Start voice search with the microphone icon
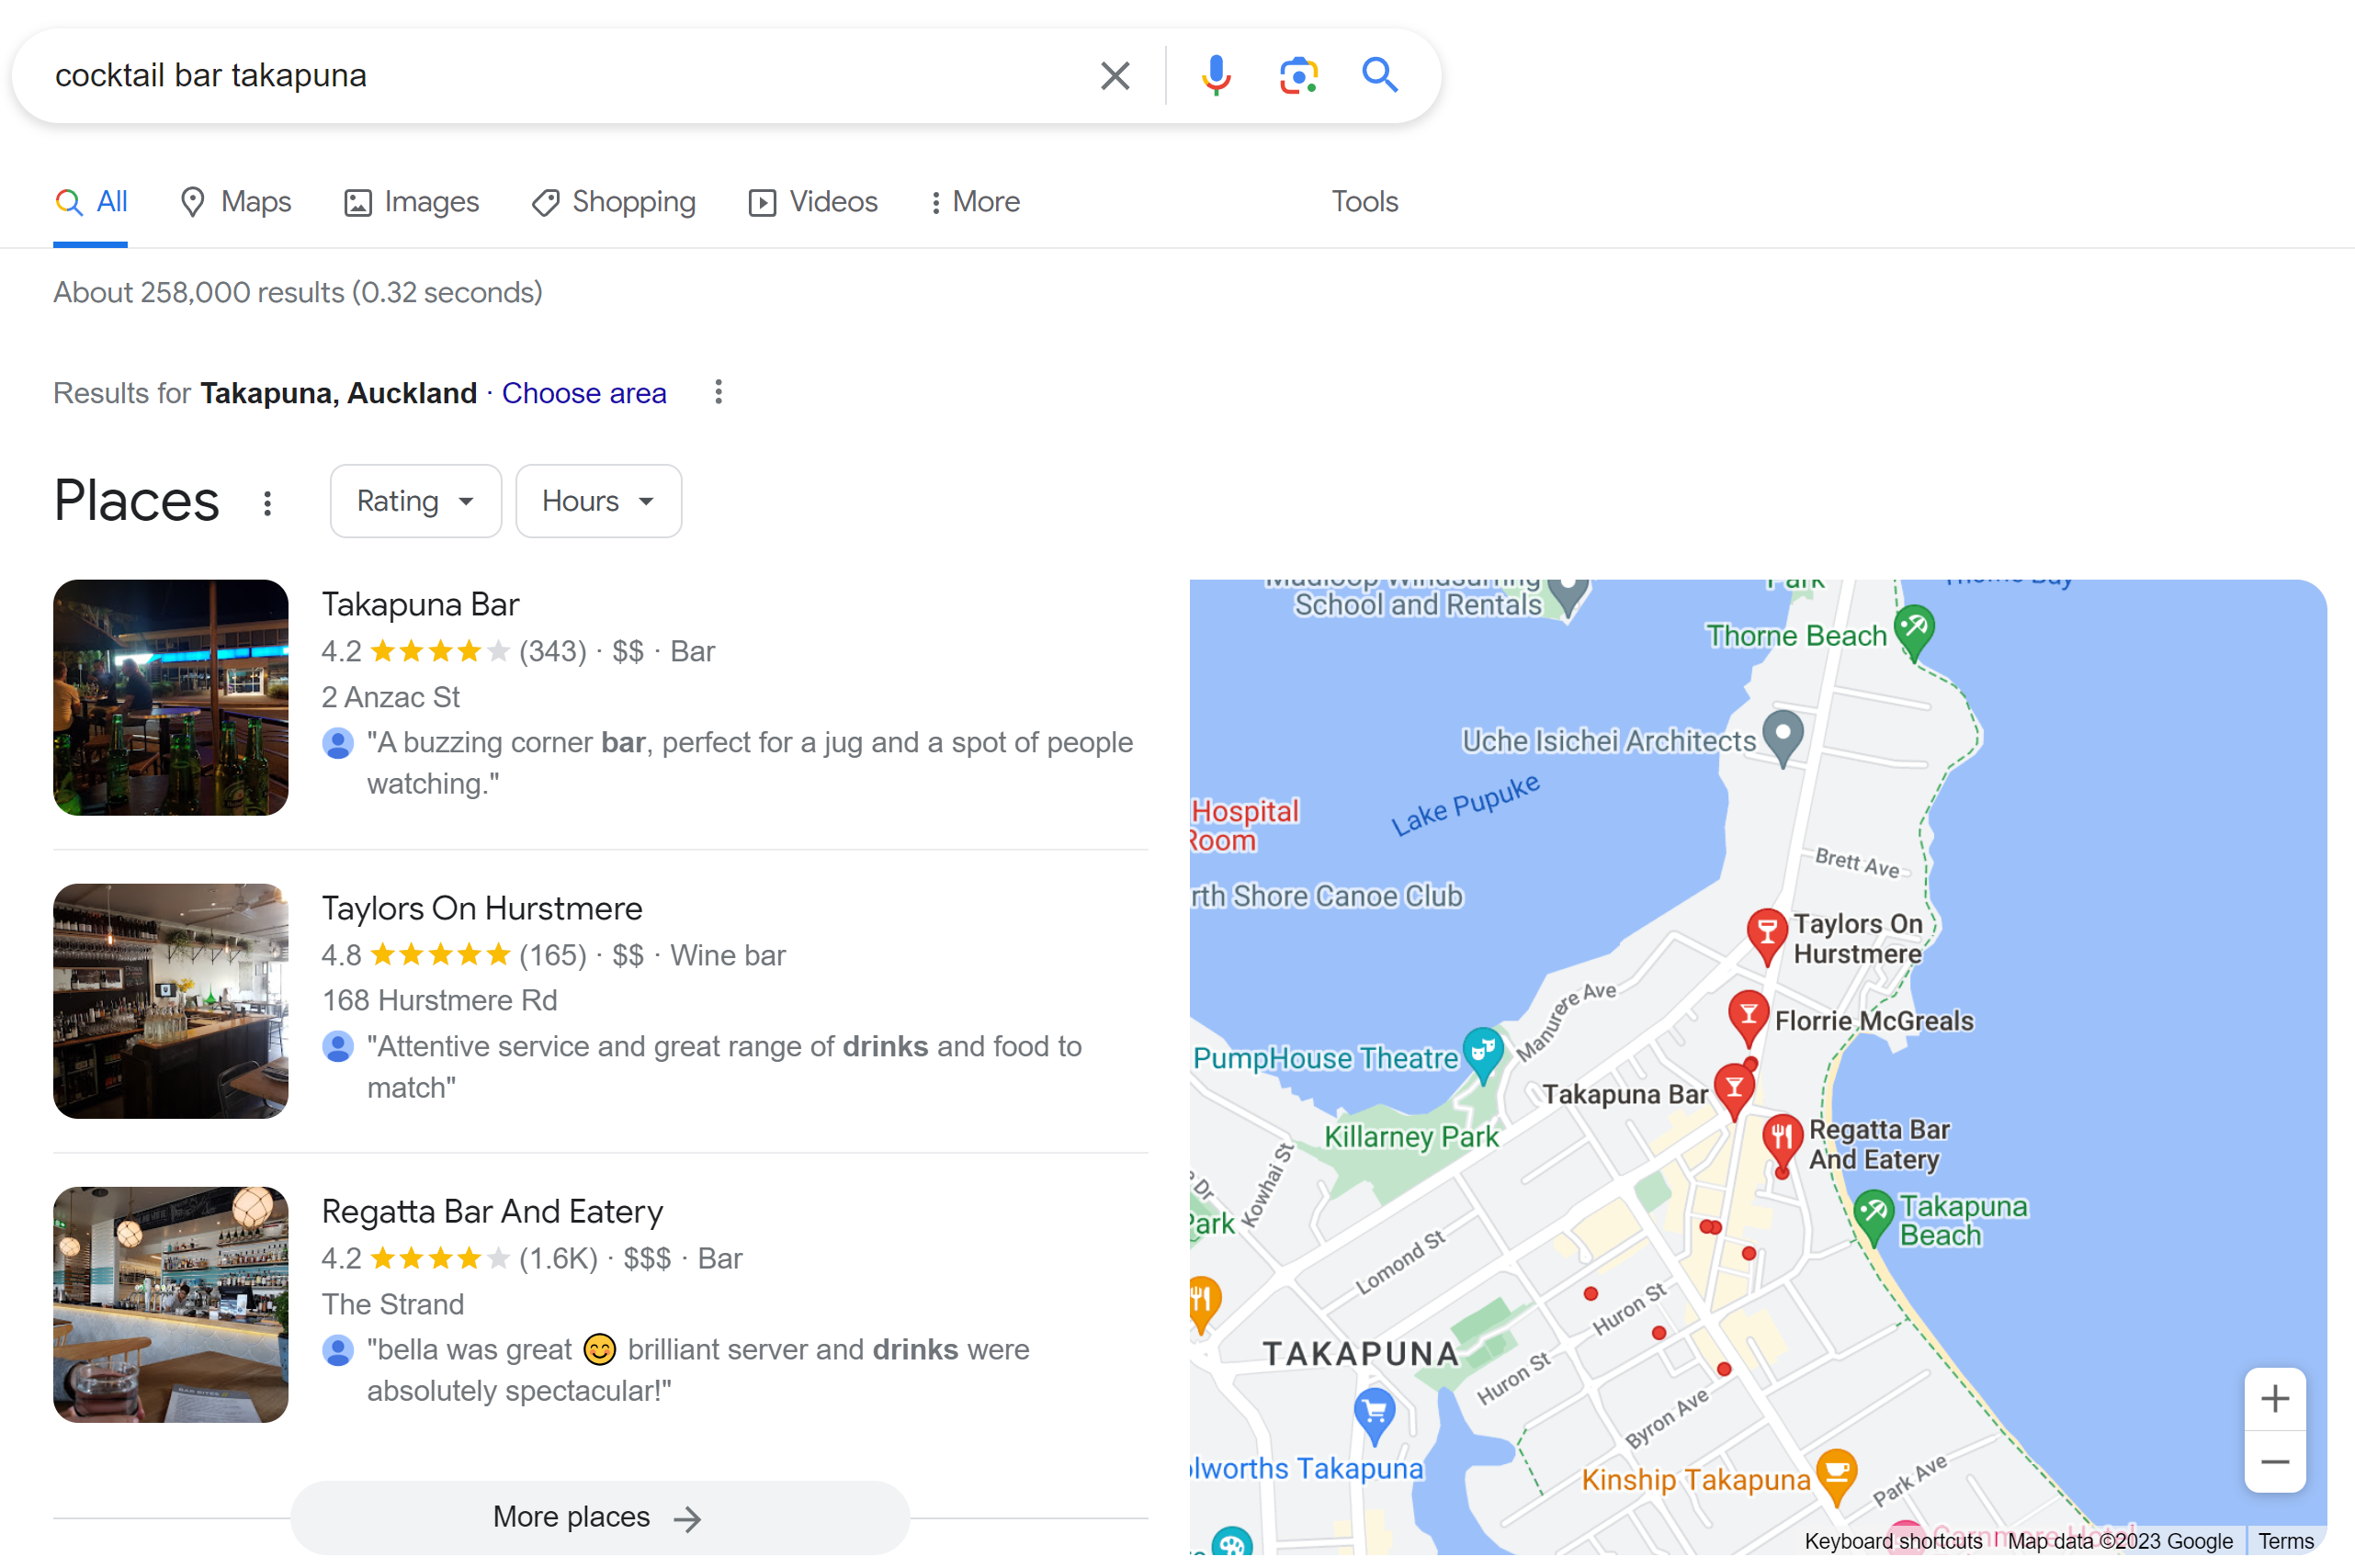Screen dimensions: 2355x1568 pos(1216,75)
